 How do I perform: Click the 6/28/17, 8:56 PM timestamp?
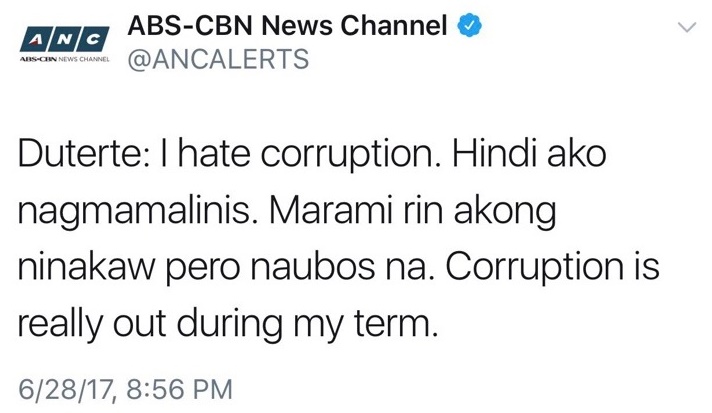pos(126,387)
